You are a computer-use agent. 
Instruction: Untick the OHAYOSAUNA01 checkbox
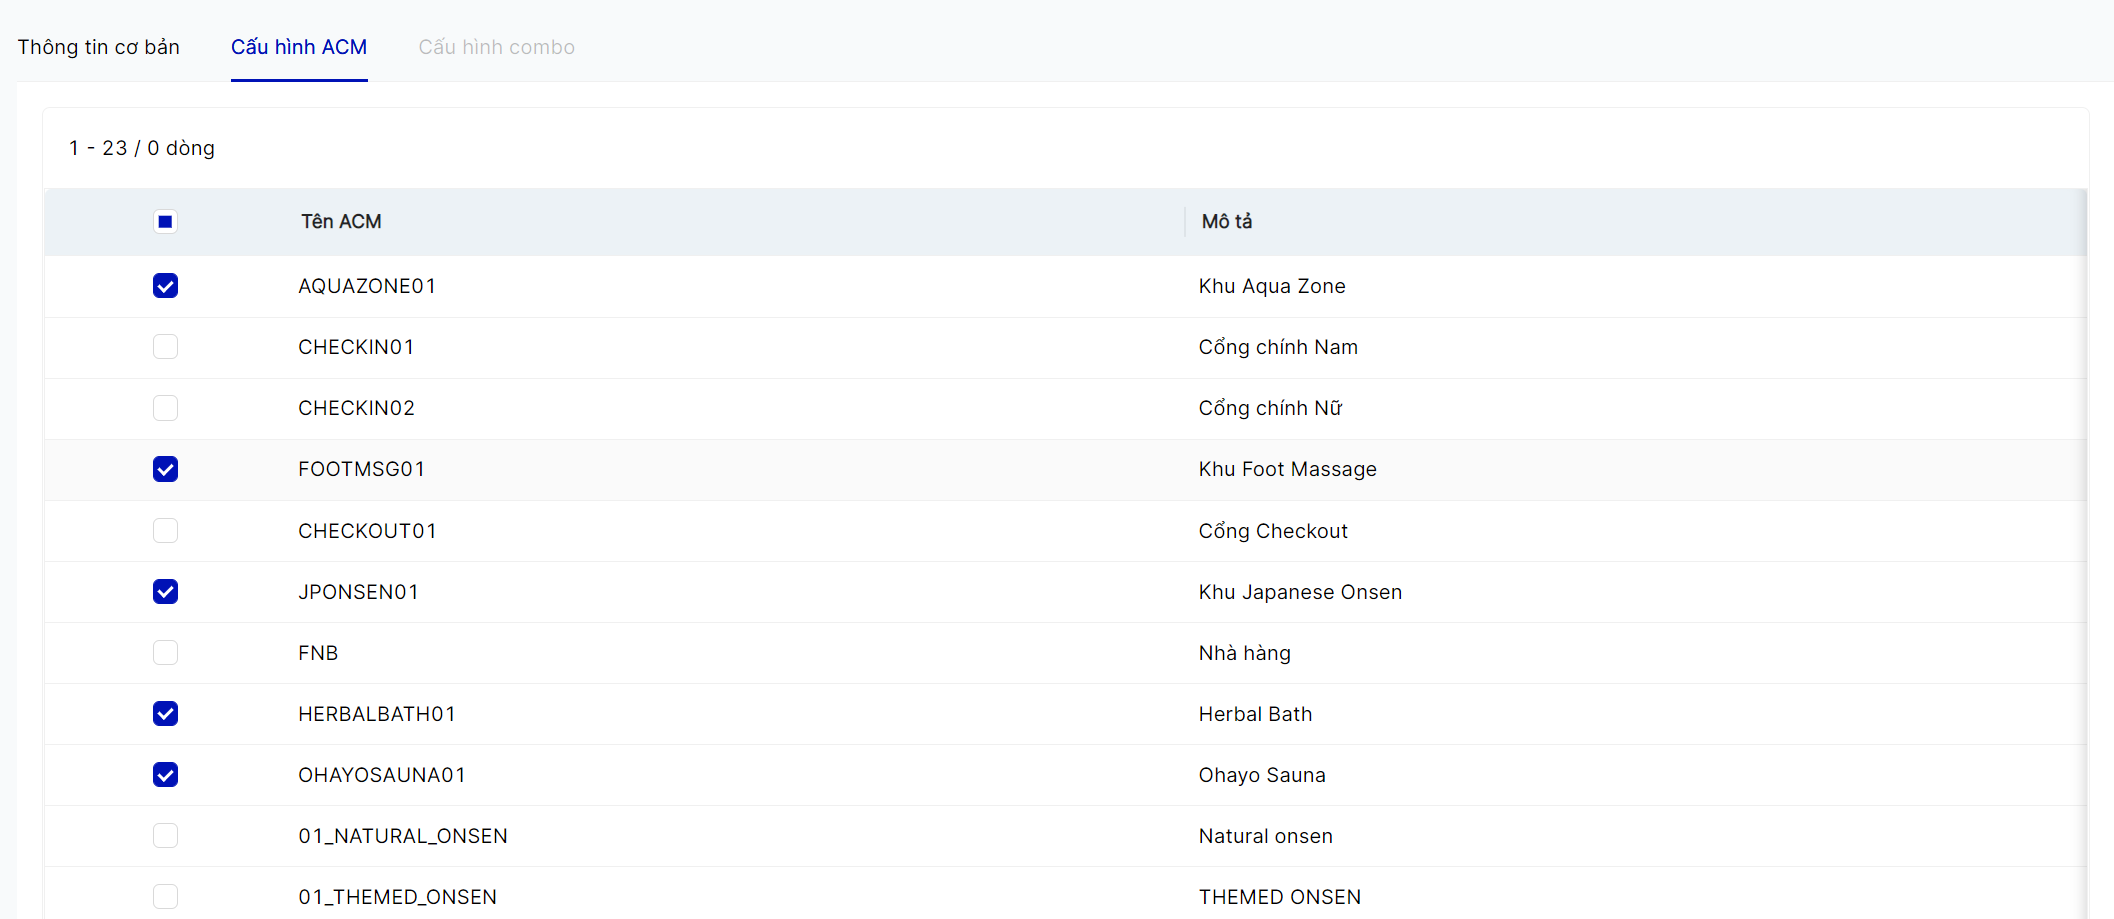[x=166, y=775]
